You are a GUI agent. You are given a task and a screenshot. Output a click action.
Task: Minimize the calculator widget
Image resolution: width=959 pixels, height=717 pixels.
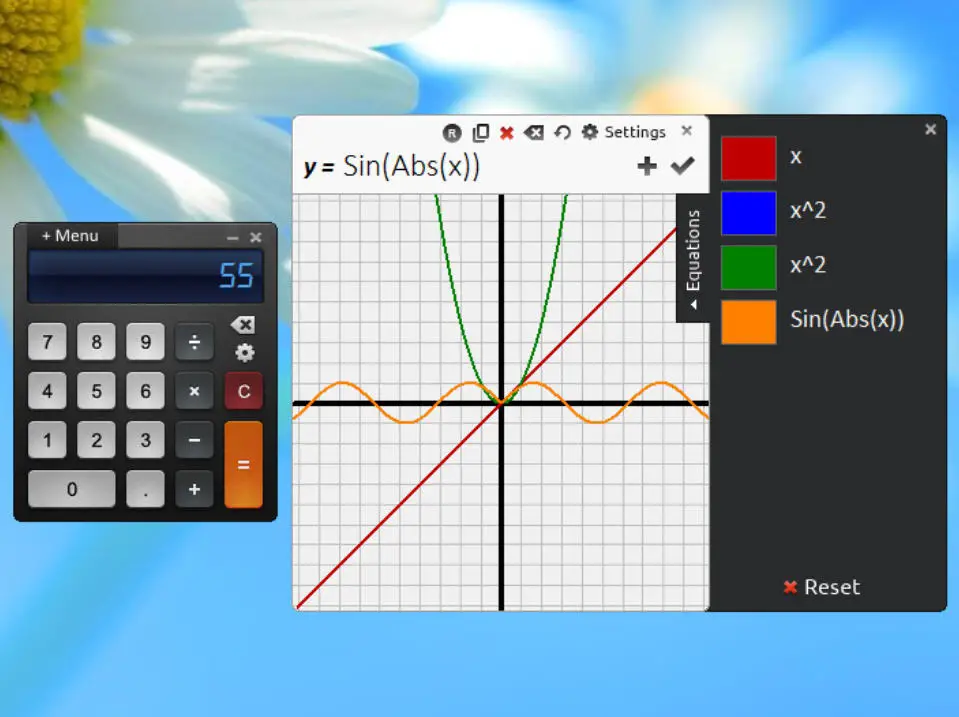click(x=232, y=237)
